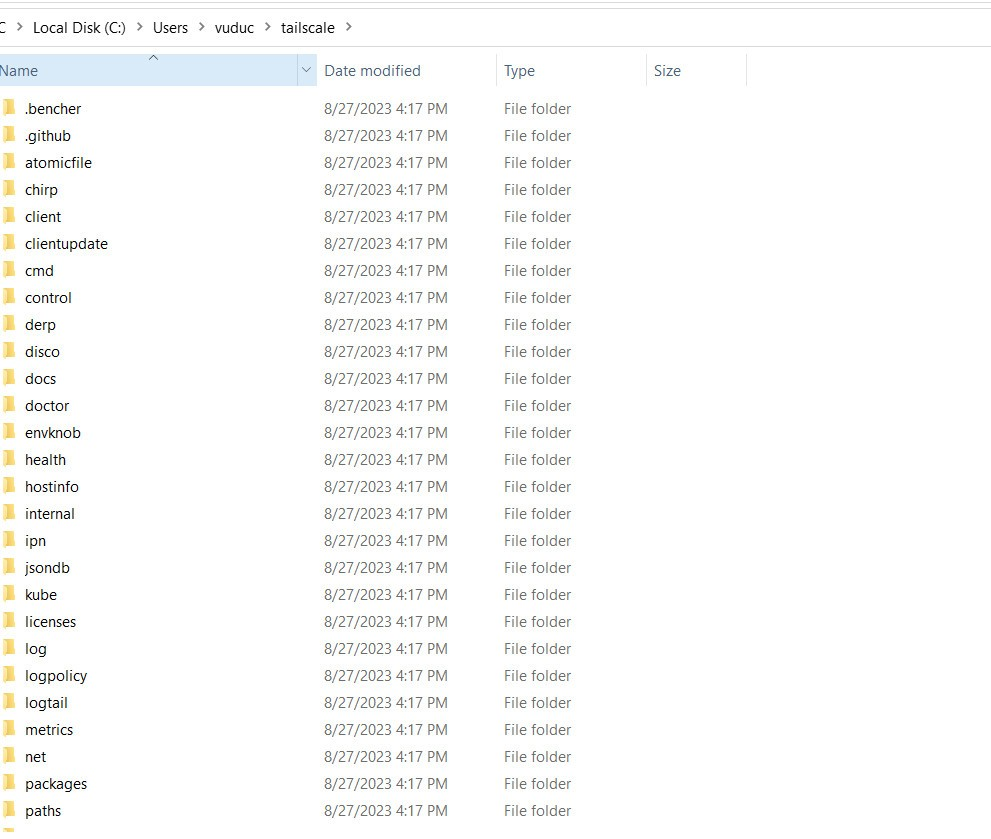Click the date modified of the metrics row
Image resolution: width=991 pixels, height=839 pixels.
pyautogui.click(x=386, y=730)
